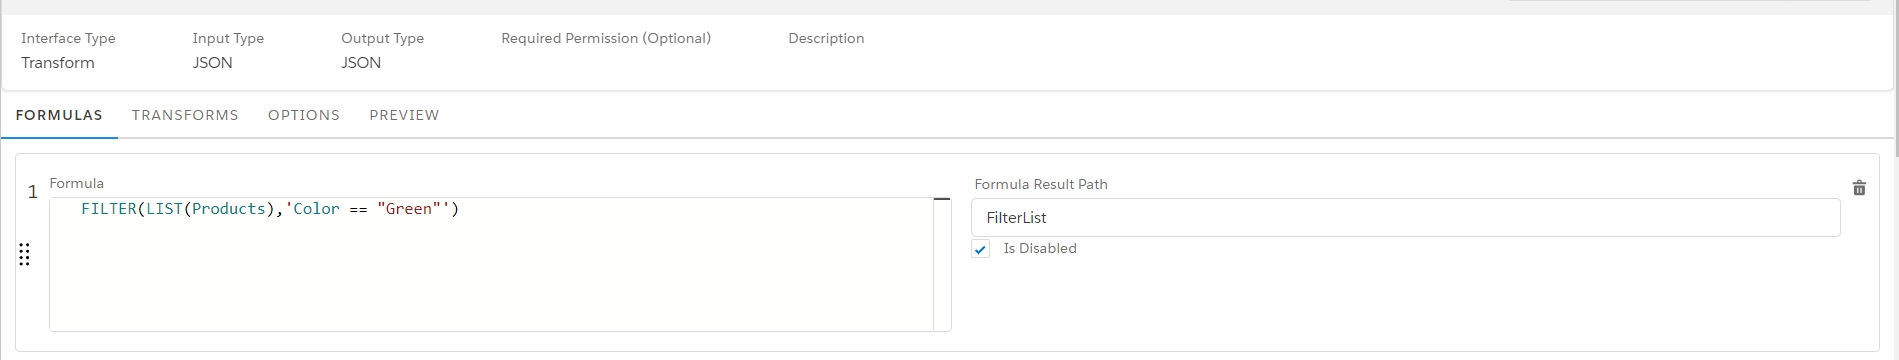Grab the six-dot drag handle of formula 1
This screenshot has height=360, width=1899.
25,255
